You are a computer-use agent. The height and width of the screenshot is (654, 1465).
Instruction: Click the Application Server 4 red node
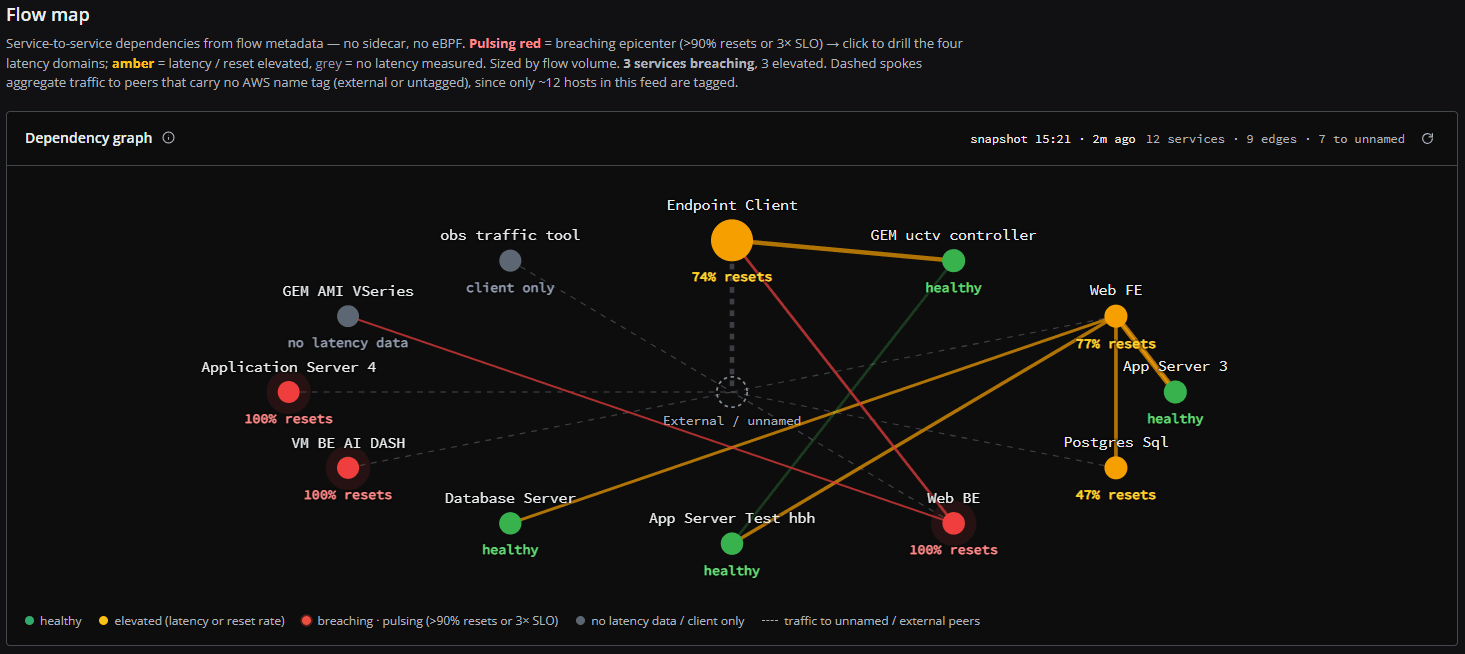click(288, 392)
